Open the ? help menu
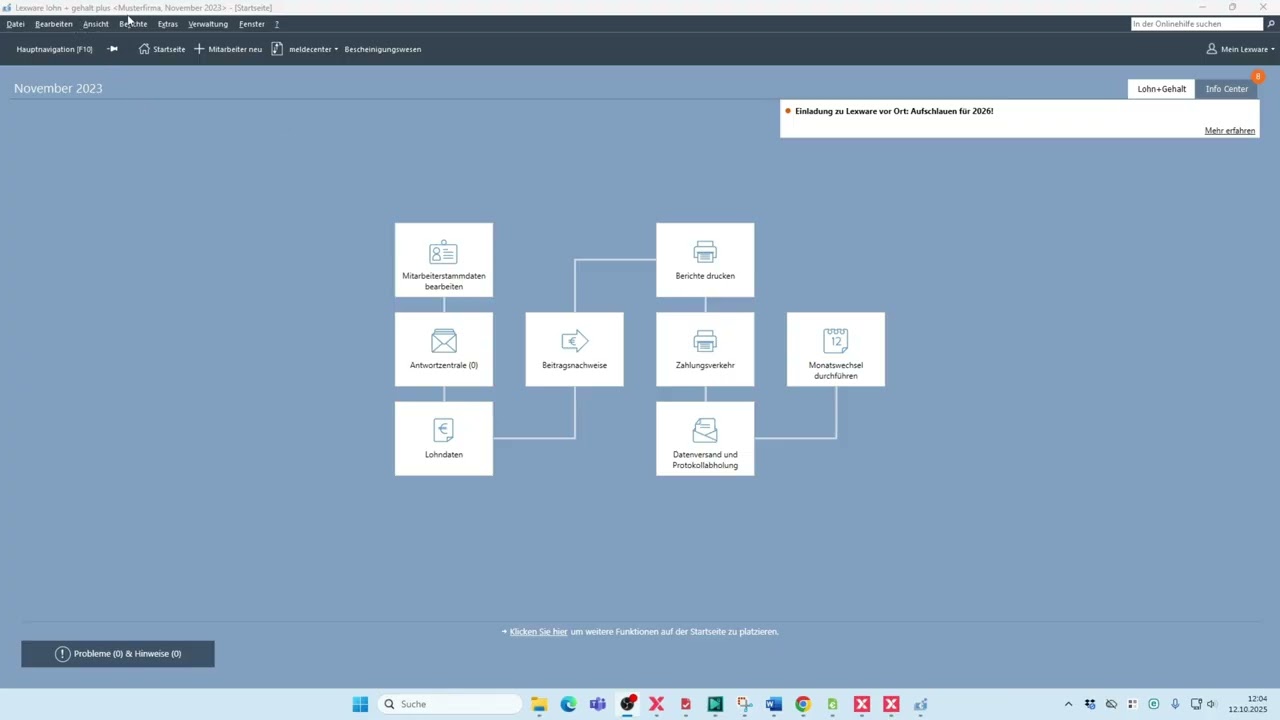This screenshot has height=720, width=1280. click(x=277, y=24)
